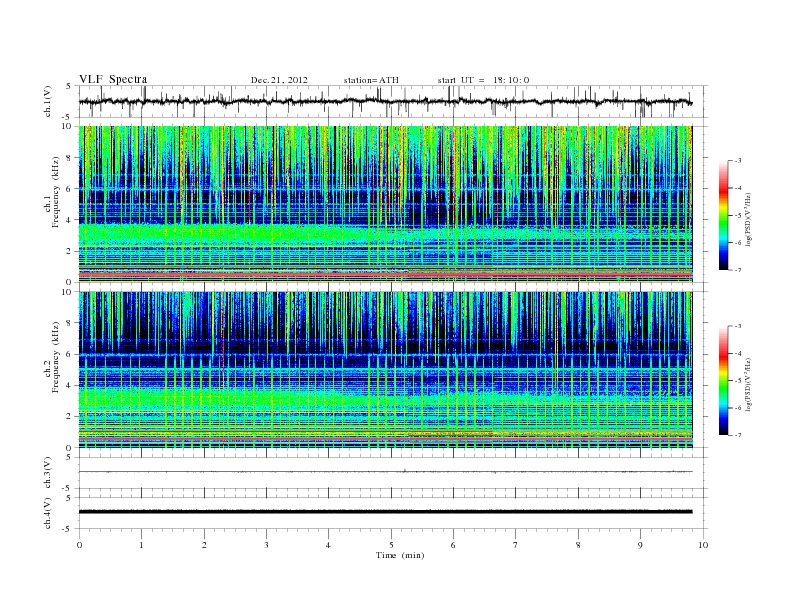792x612 pixels.
Task: Click time-axis tick label "2"
Action: [x=204, y=545]
